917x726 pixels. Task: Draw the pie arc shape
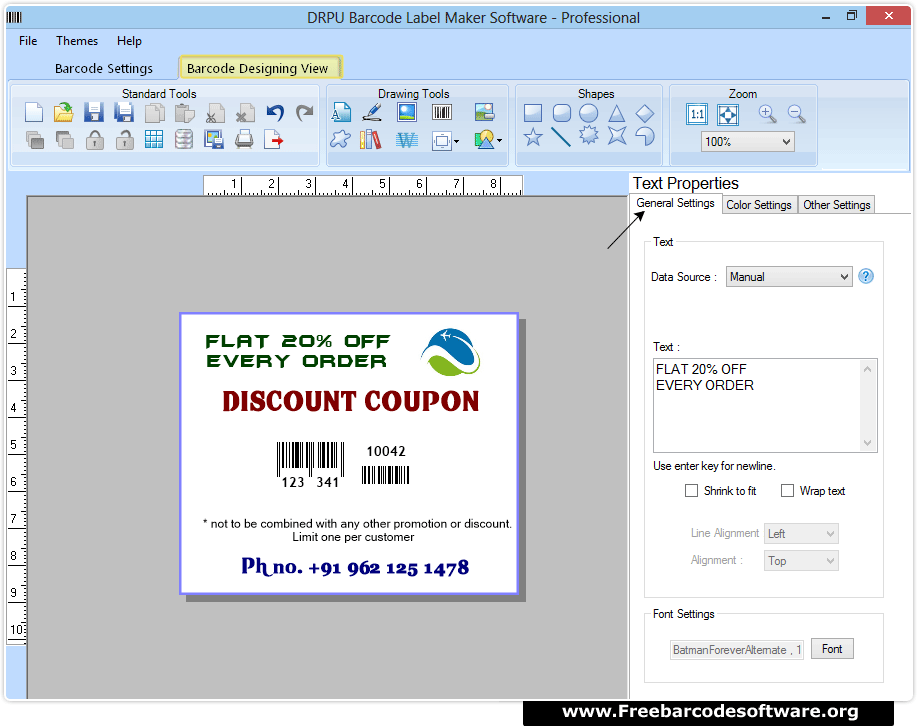click(x=645, y=136)
